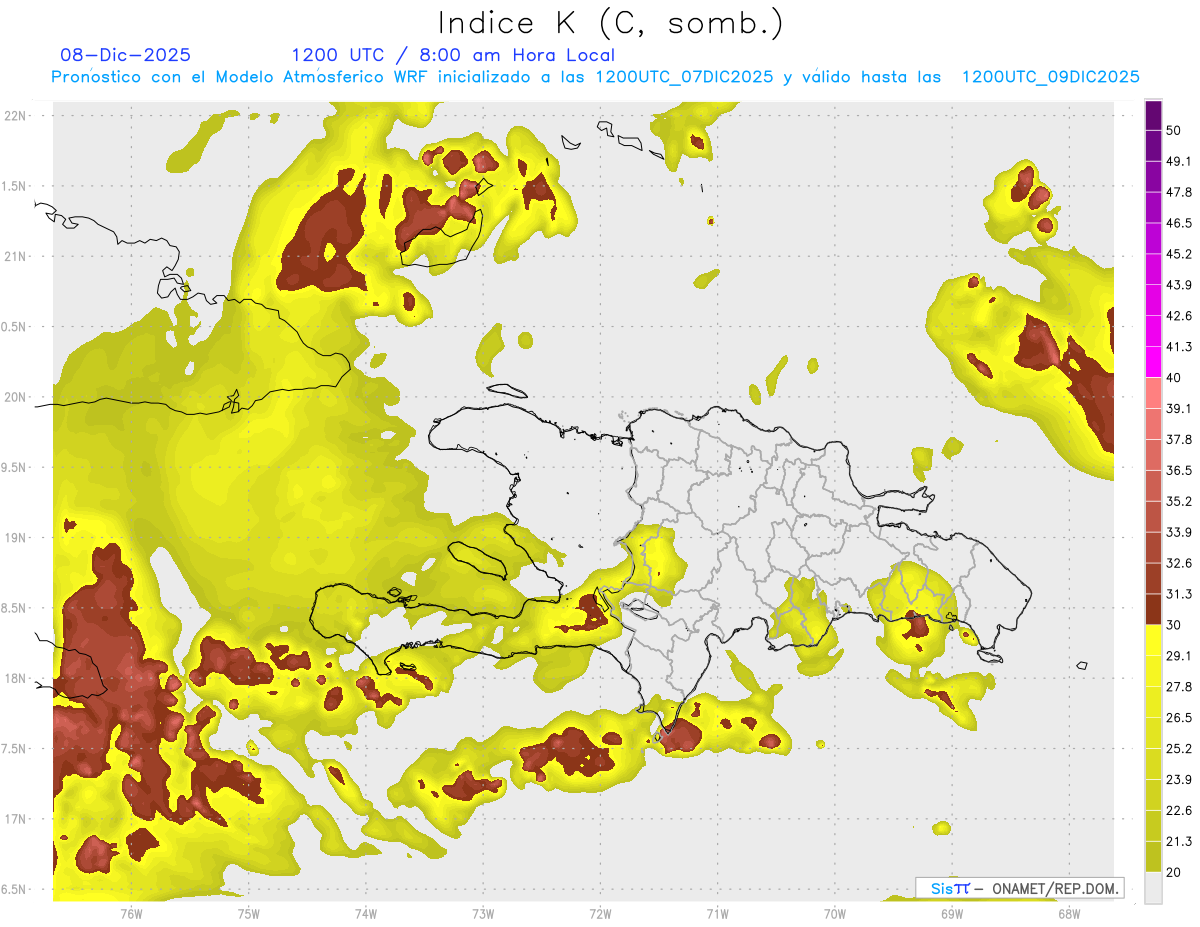Click the "22N" latitude label
Image resolution: width=1200 pixels, height=927 pixels.
pos(15,115)
